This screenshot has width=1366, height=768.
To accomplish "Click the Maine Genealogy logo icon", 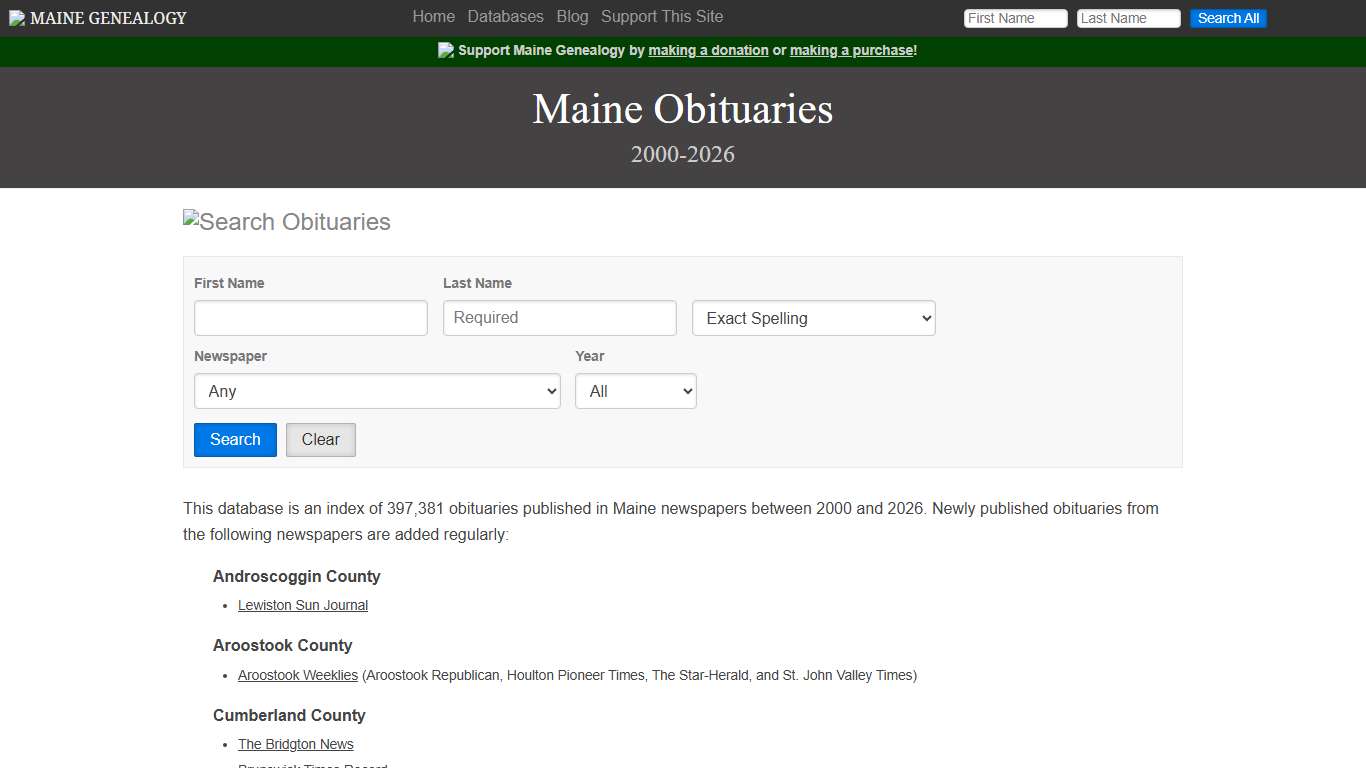I will tap(18, 16).
